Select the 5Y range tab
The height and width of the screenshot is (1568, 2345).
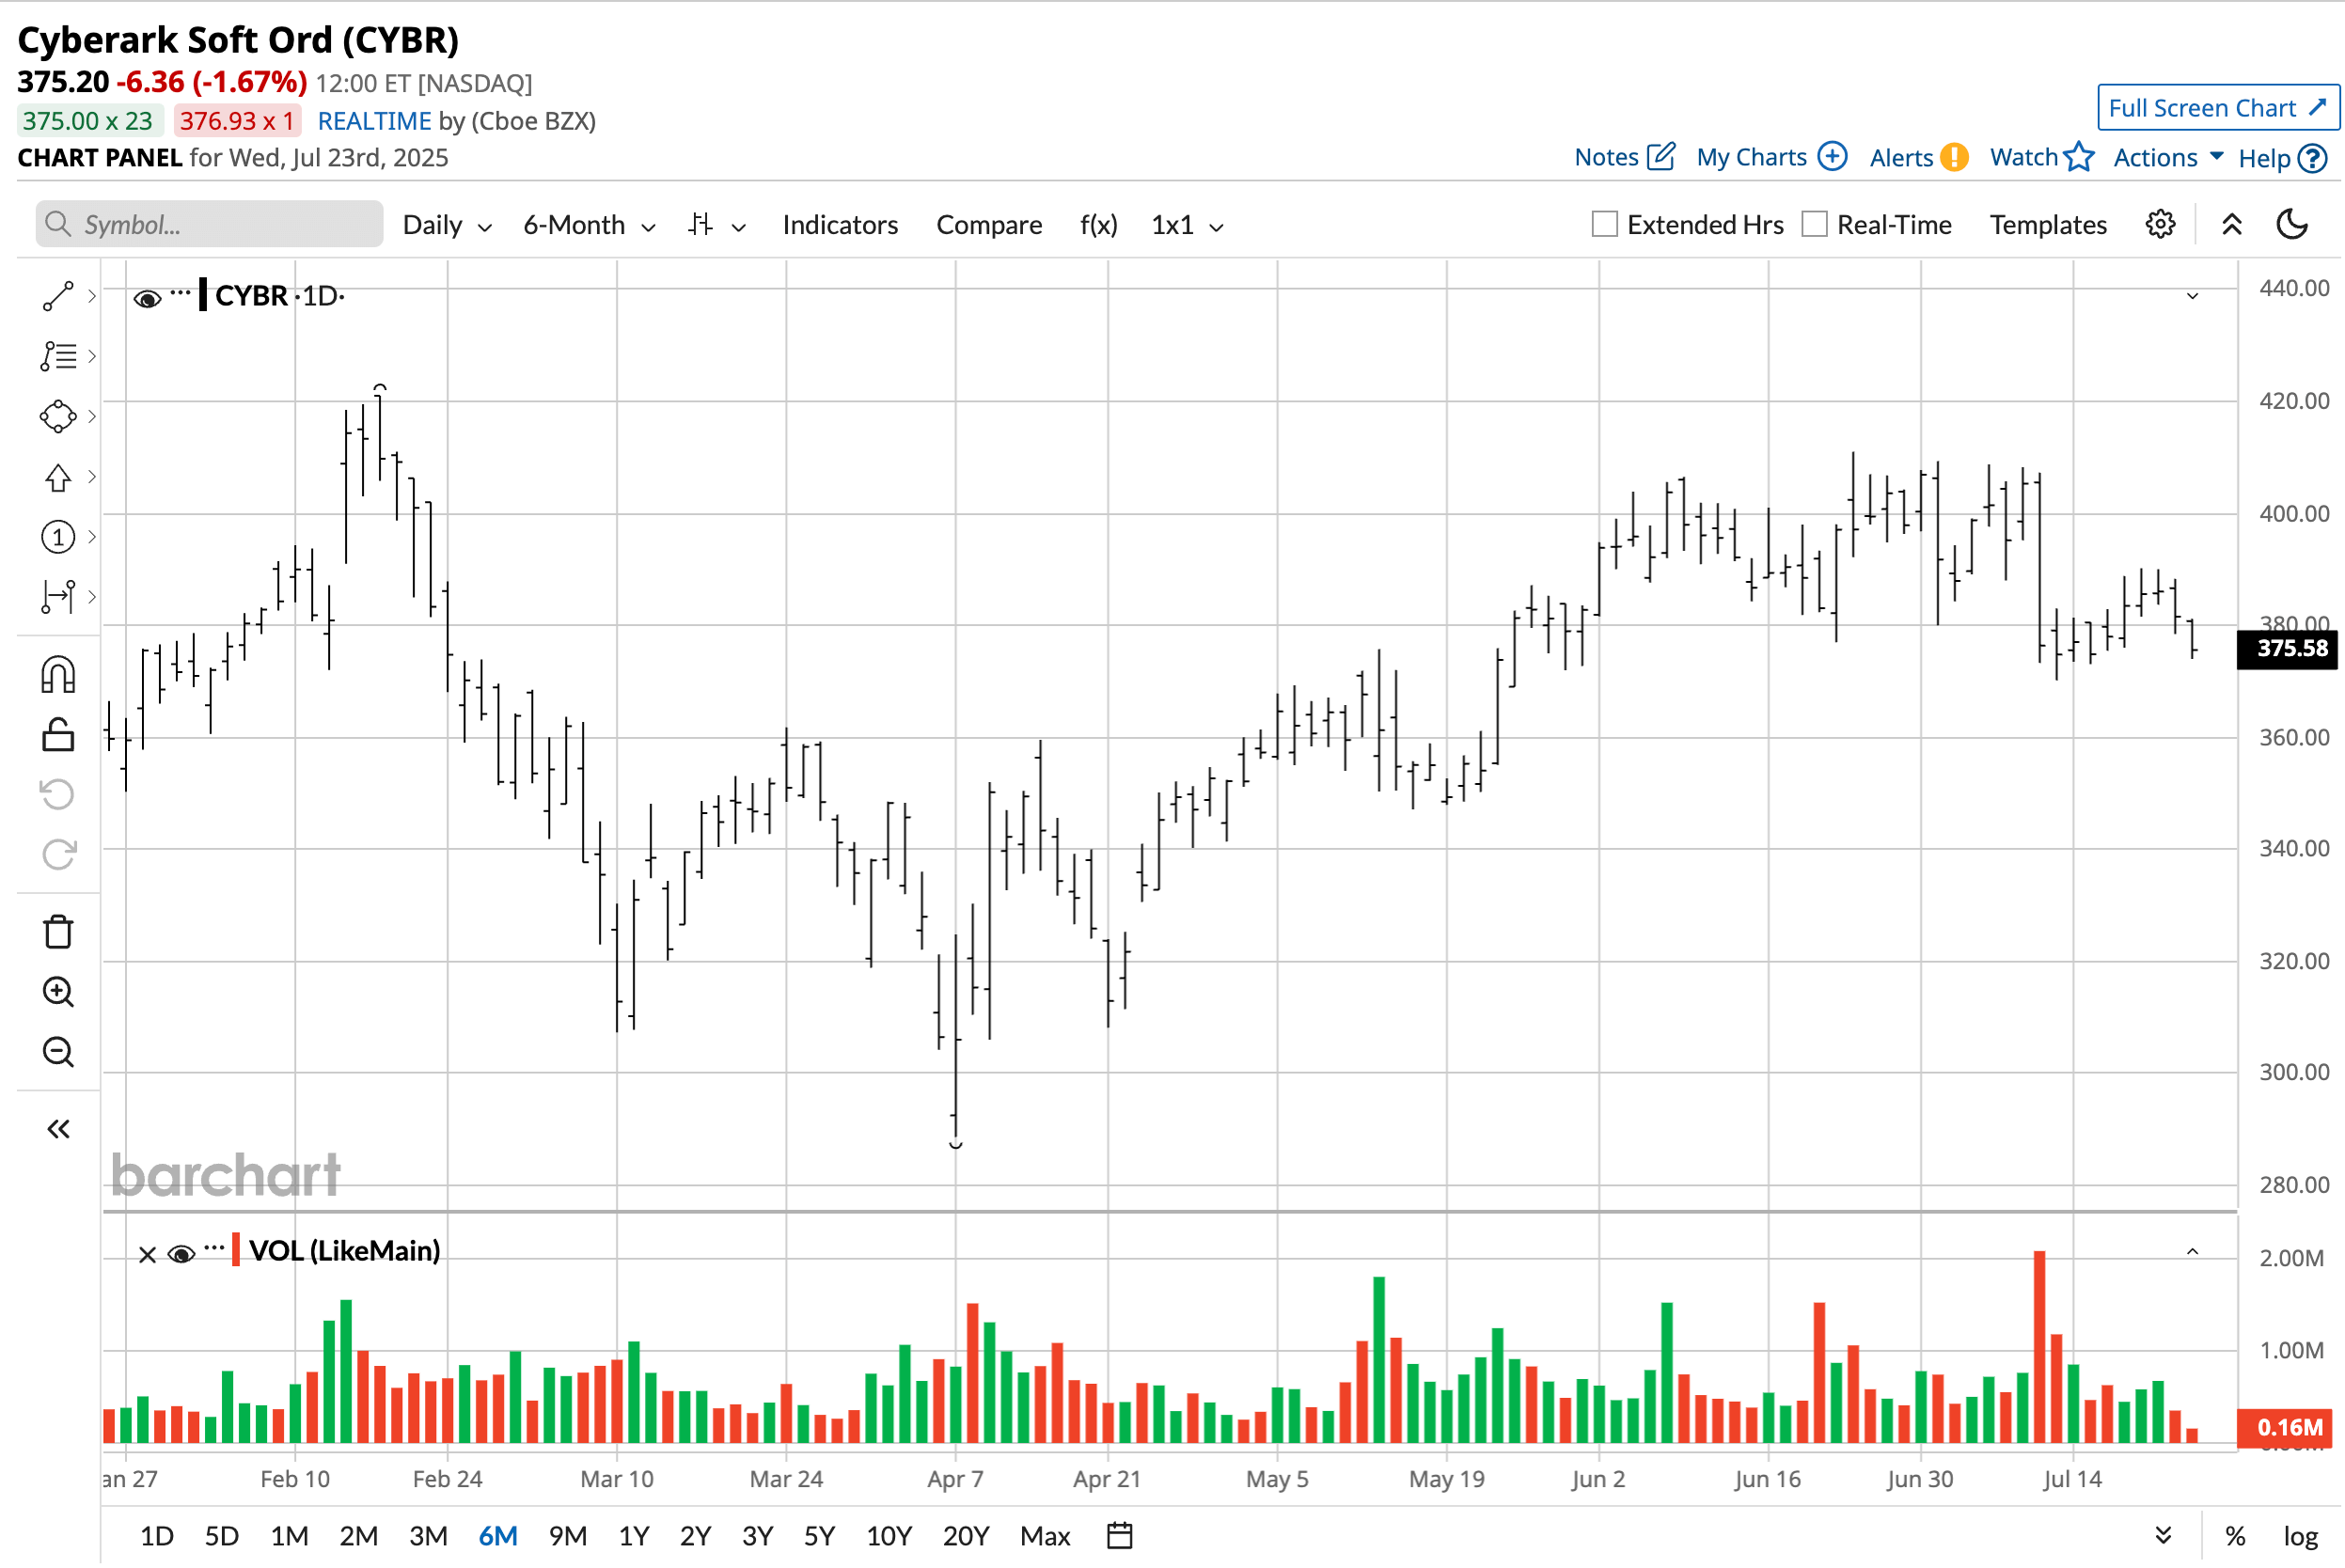819,1535
